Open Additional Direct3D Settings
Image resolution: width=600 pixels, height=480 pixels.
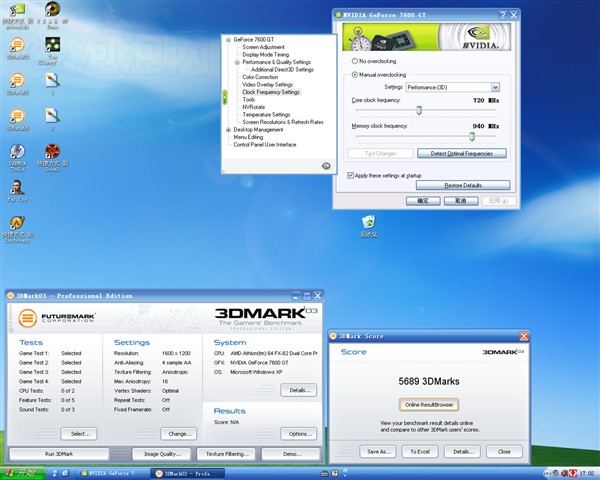[x=282, y=70]
